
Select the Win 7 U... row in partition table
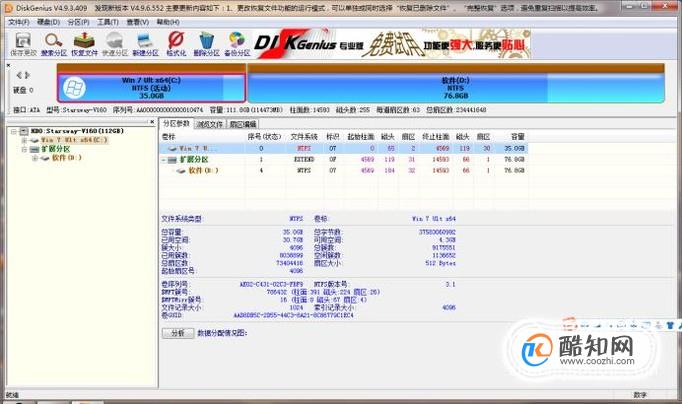[x=344, y=148]
